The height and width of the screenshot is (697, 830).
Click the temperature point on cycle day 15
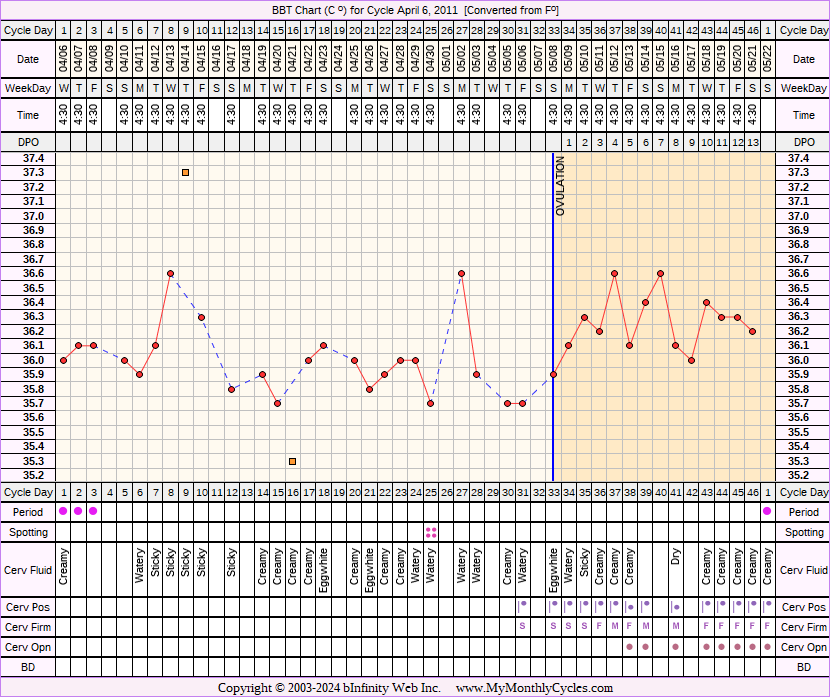pyautogui.click(x=278, y=403)
